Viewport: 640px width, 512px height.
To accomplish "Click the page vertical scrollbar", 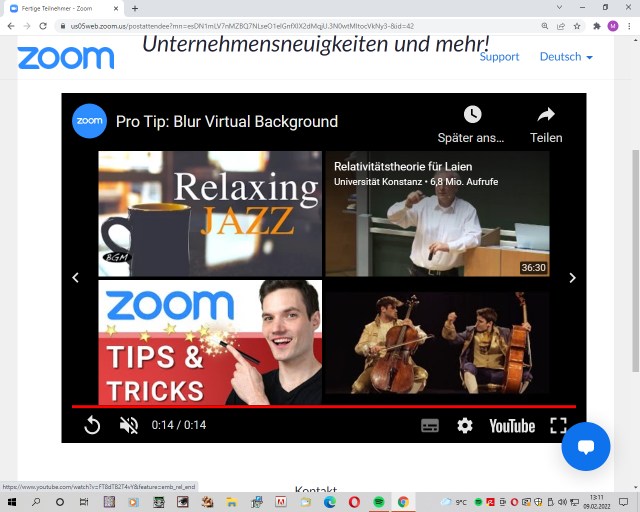I will tap(636, 260).
